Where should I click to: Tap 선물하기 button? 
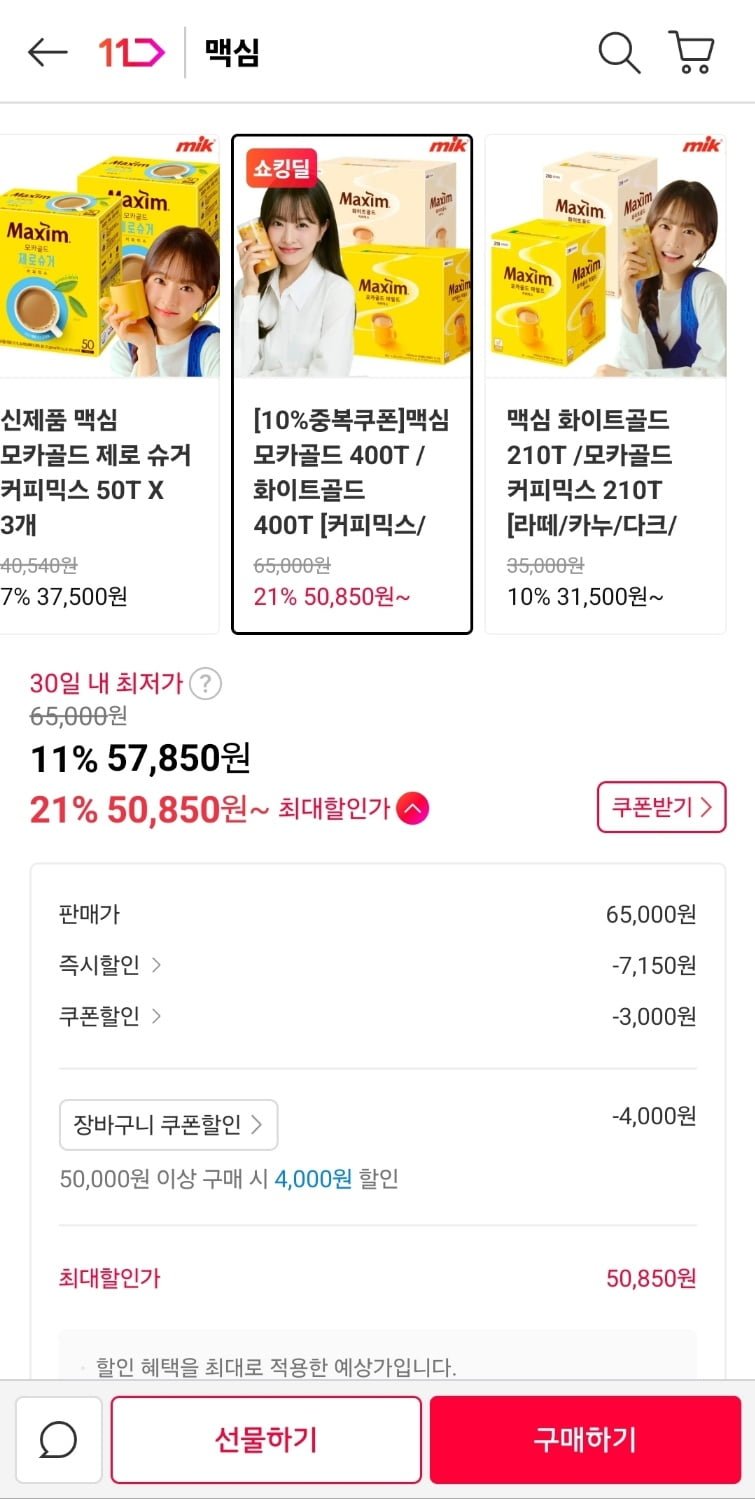point(266,1440)
